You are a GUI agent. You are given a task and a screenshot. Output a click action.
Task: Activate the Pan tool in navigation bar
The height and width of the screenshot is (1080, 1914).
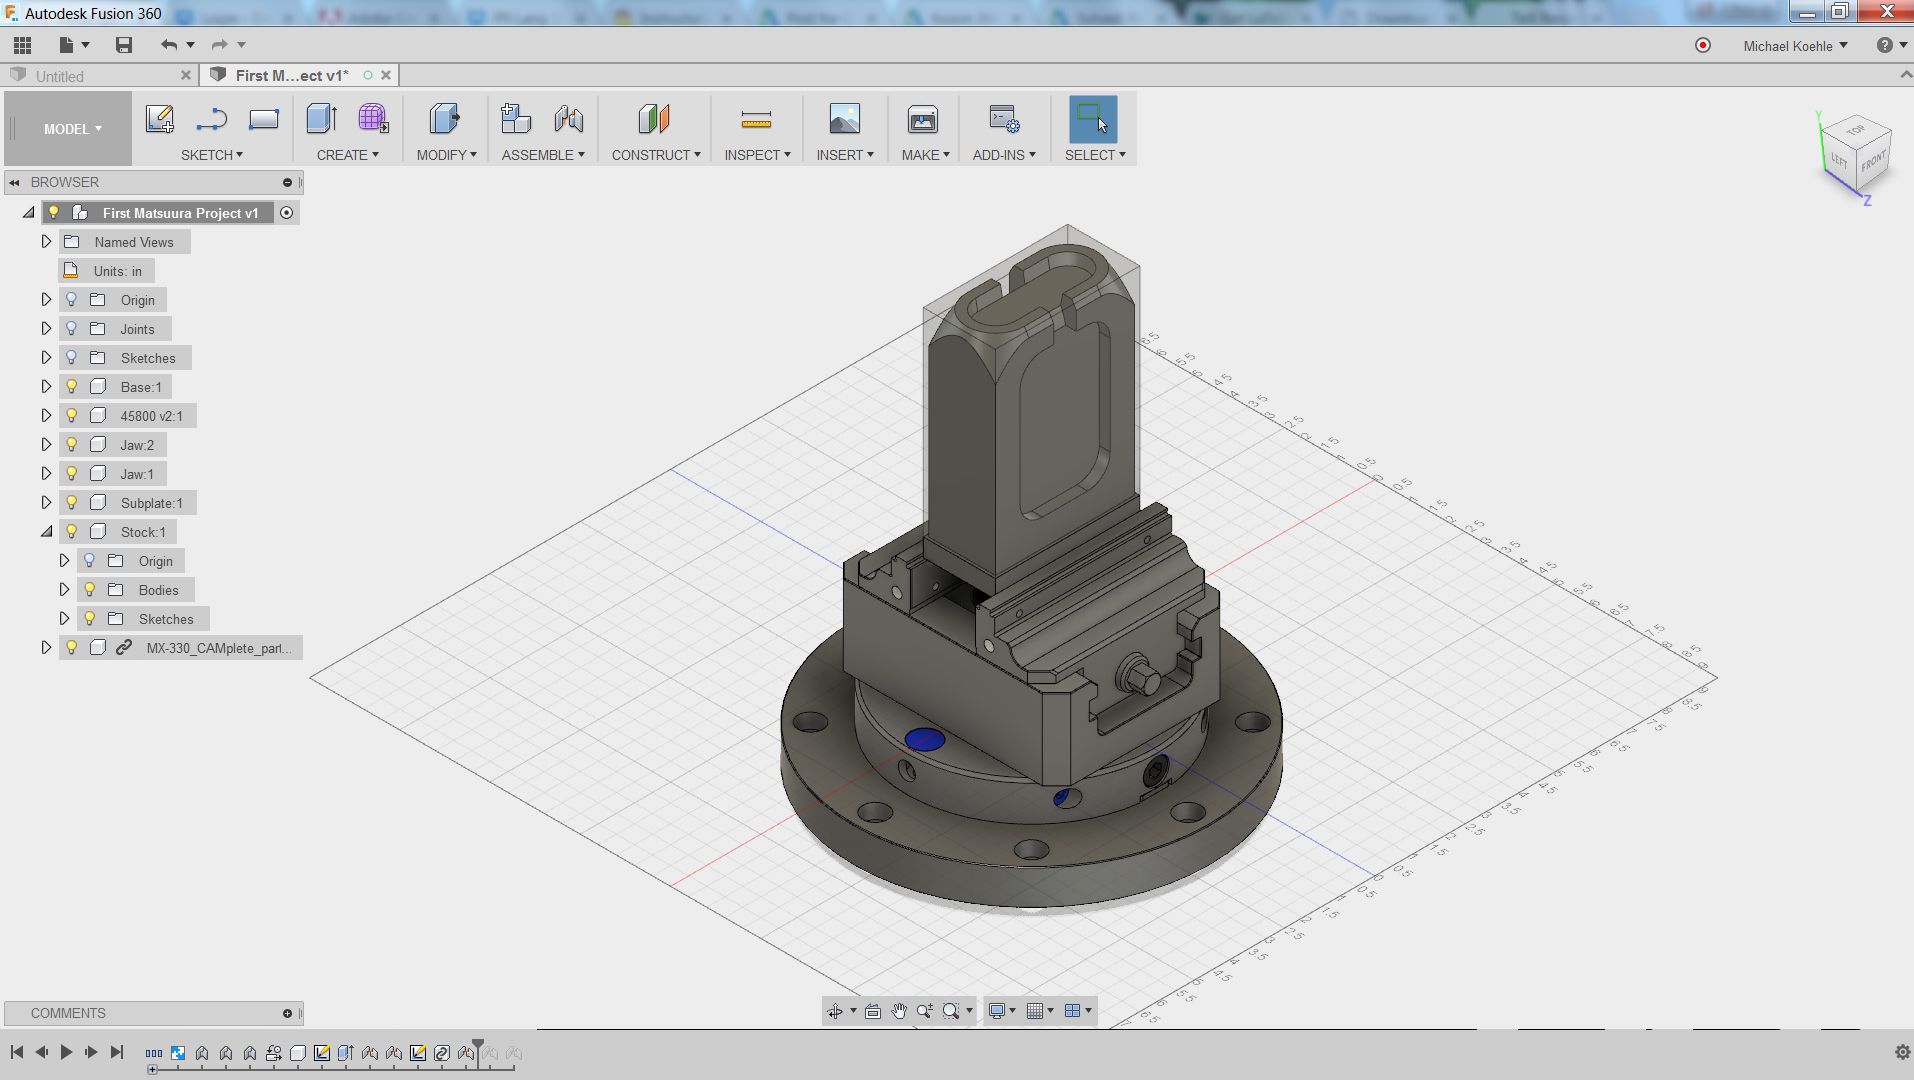[x=898, y=1010]
